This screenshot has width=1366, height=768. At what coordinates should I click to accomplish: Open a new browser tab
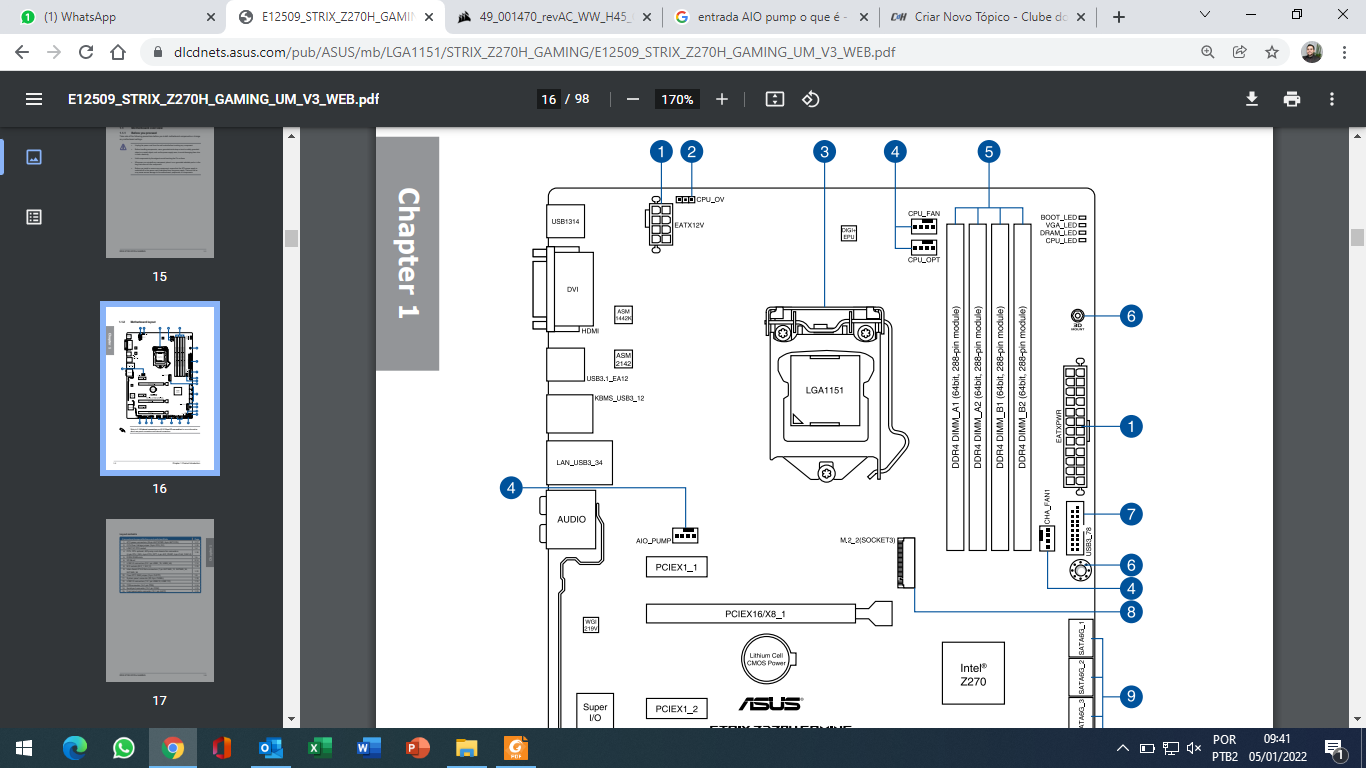(1119, 17)
